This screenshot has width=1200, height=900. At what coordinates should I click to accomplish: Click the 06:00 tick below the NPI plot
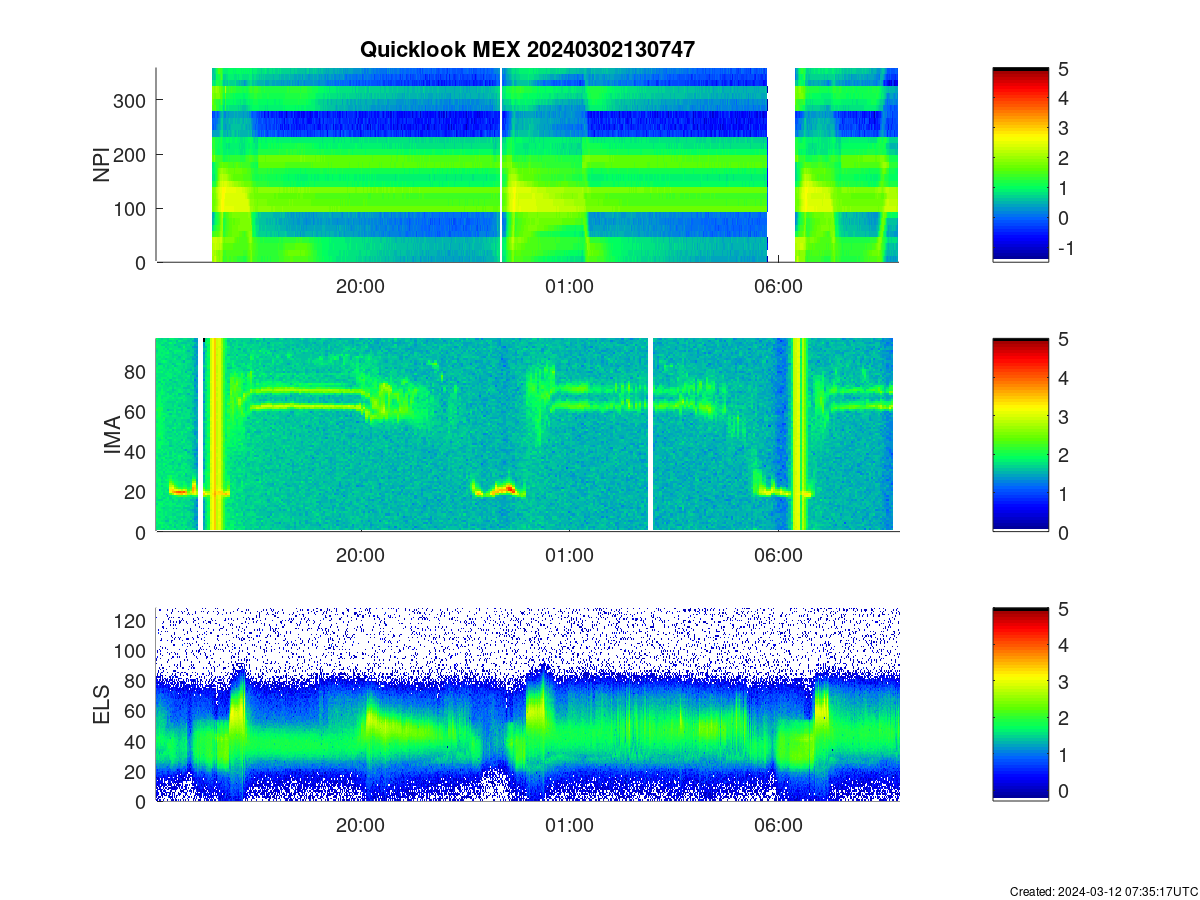778,286
